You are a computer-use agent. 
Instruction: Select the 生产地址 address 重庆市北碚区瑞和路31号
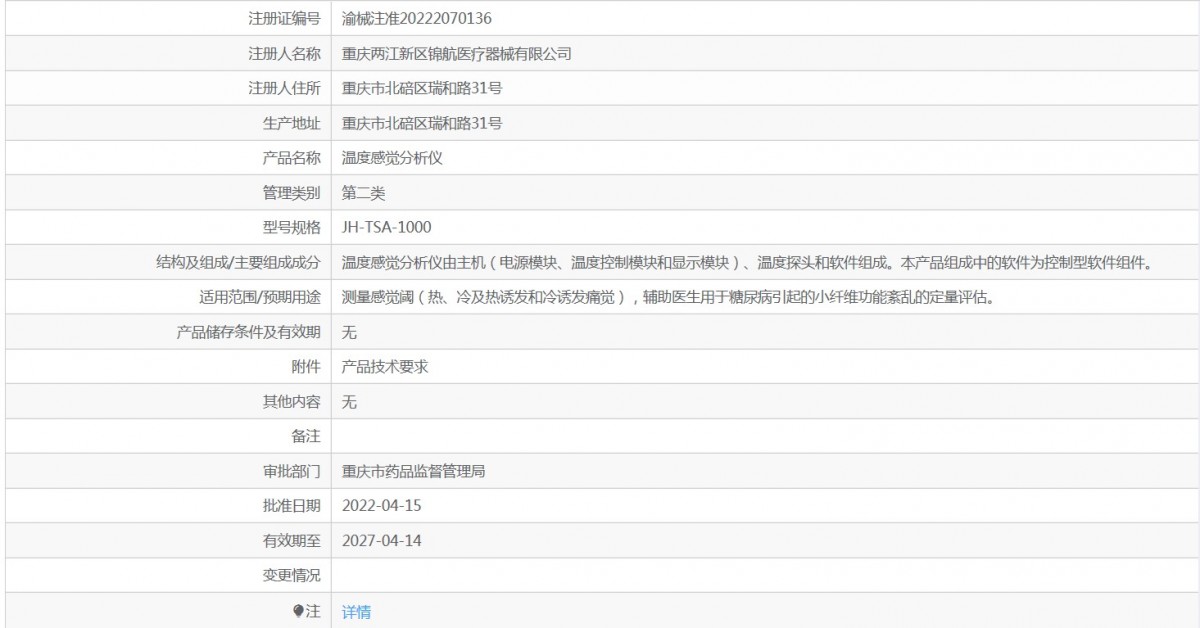click(x=422, y=123)
